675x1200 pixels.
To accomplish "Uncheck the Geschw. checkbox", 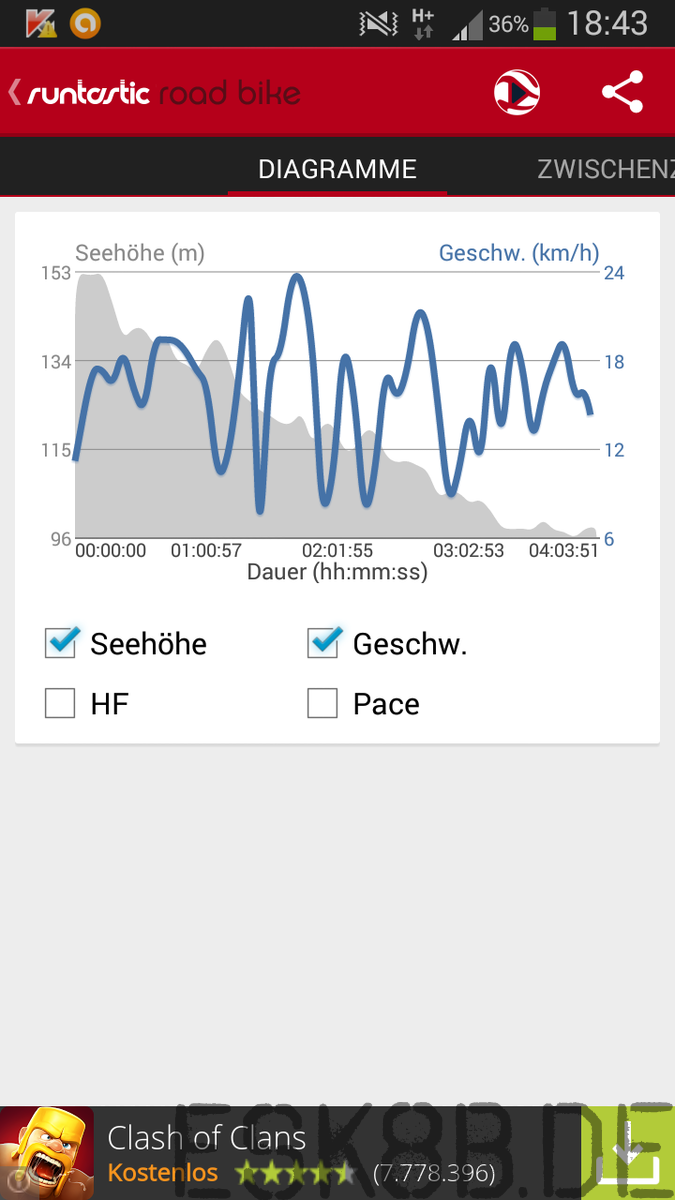I will click(323, 643).
